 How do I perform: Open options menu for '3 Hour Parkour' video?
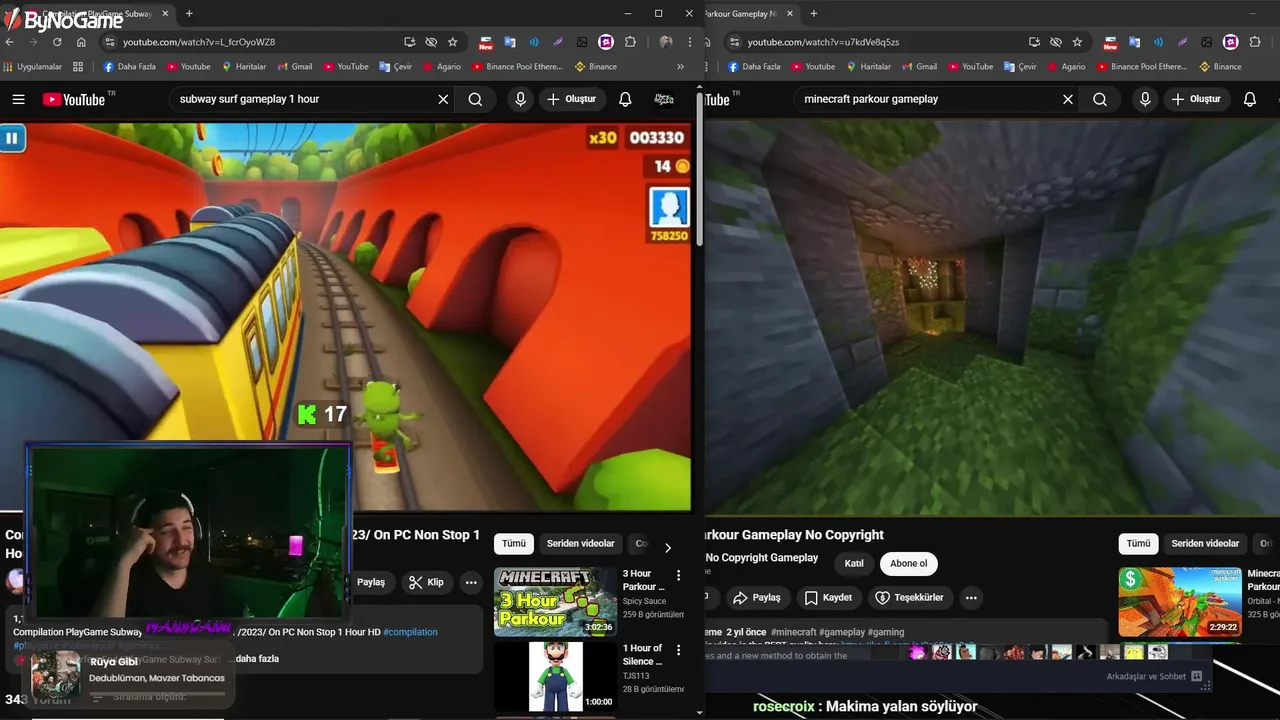pyautogui.click(x=678, y=575)
